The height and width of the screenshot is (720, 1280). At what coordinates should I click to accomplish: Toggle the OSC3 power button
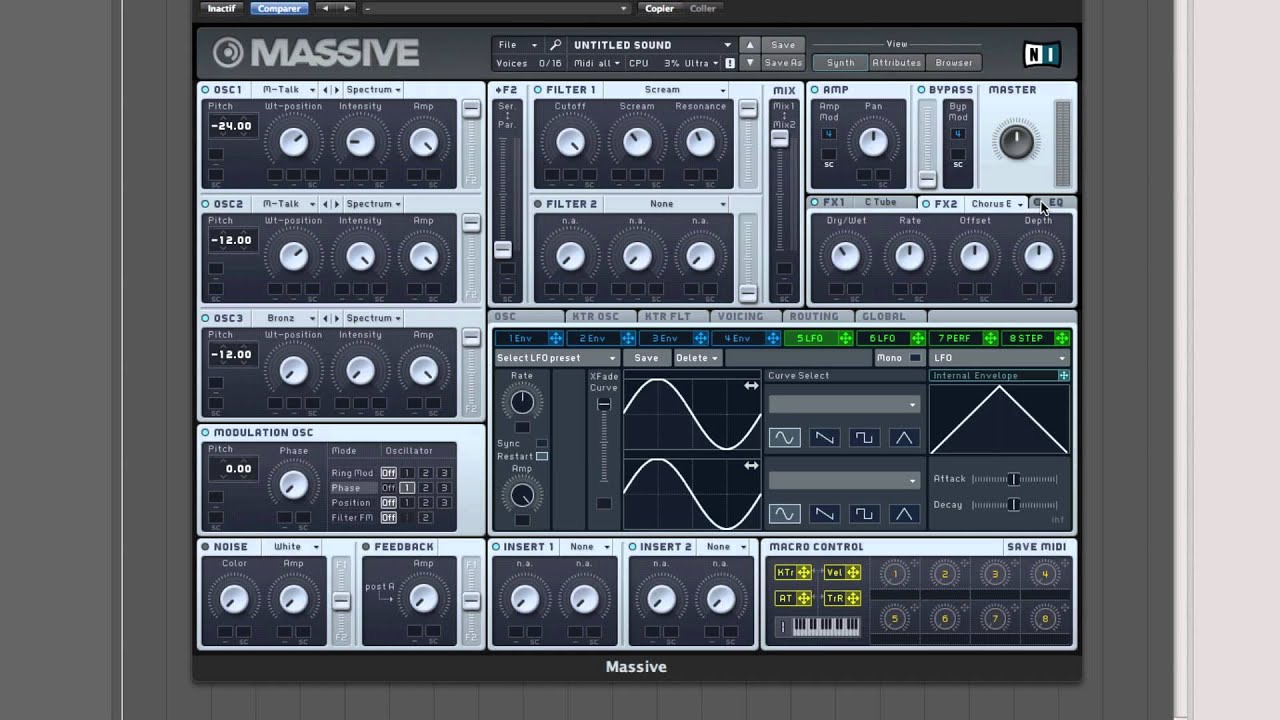205,318
